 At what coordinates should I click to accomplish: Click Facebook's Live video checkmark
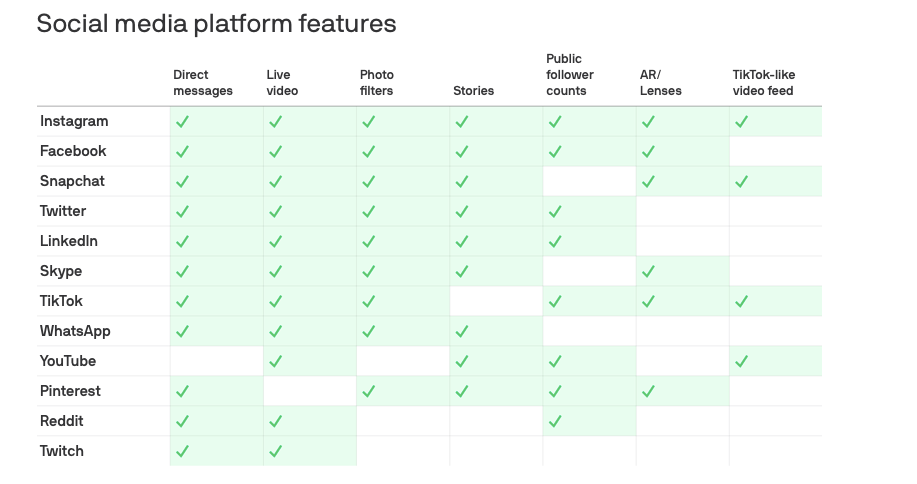275,152
